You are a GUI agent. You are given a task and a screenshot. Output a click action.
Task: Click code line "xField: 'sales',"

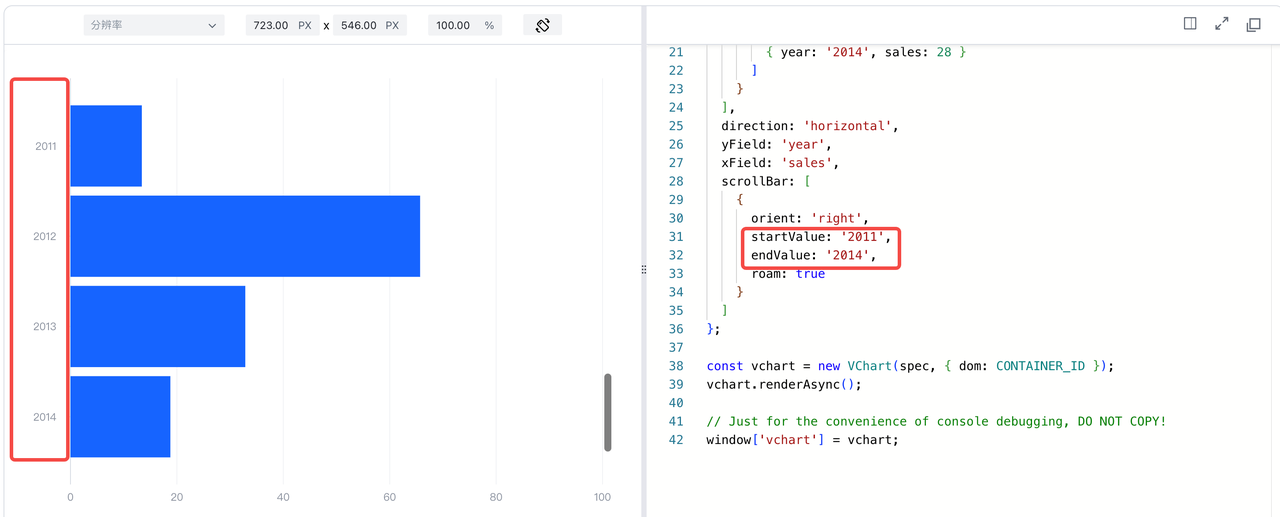[x=780, y=162]
